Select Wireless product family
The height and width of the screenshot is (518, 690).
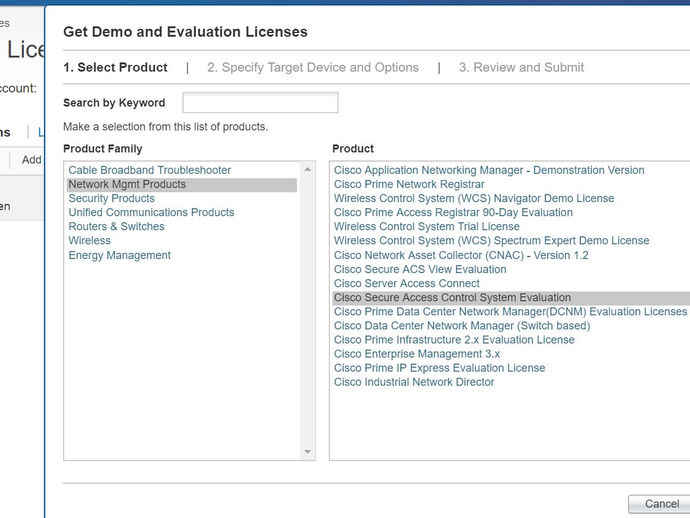tap(89, 241)
